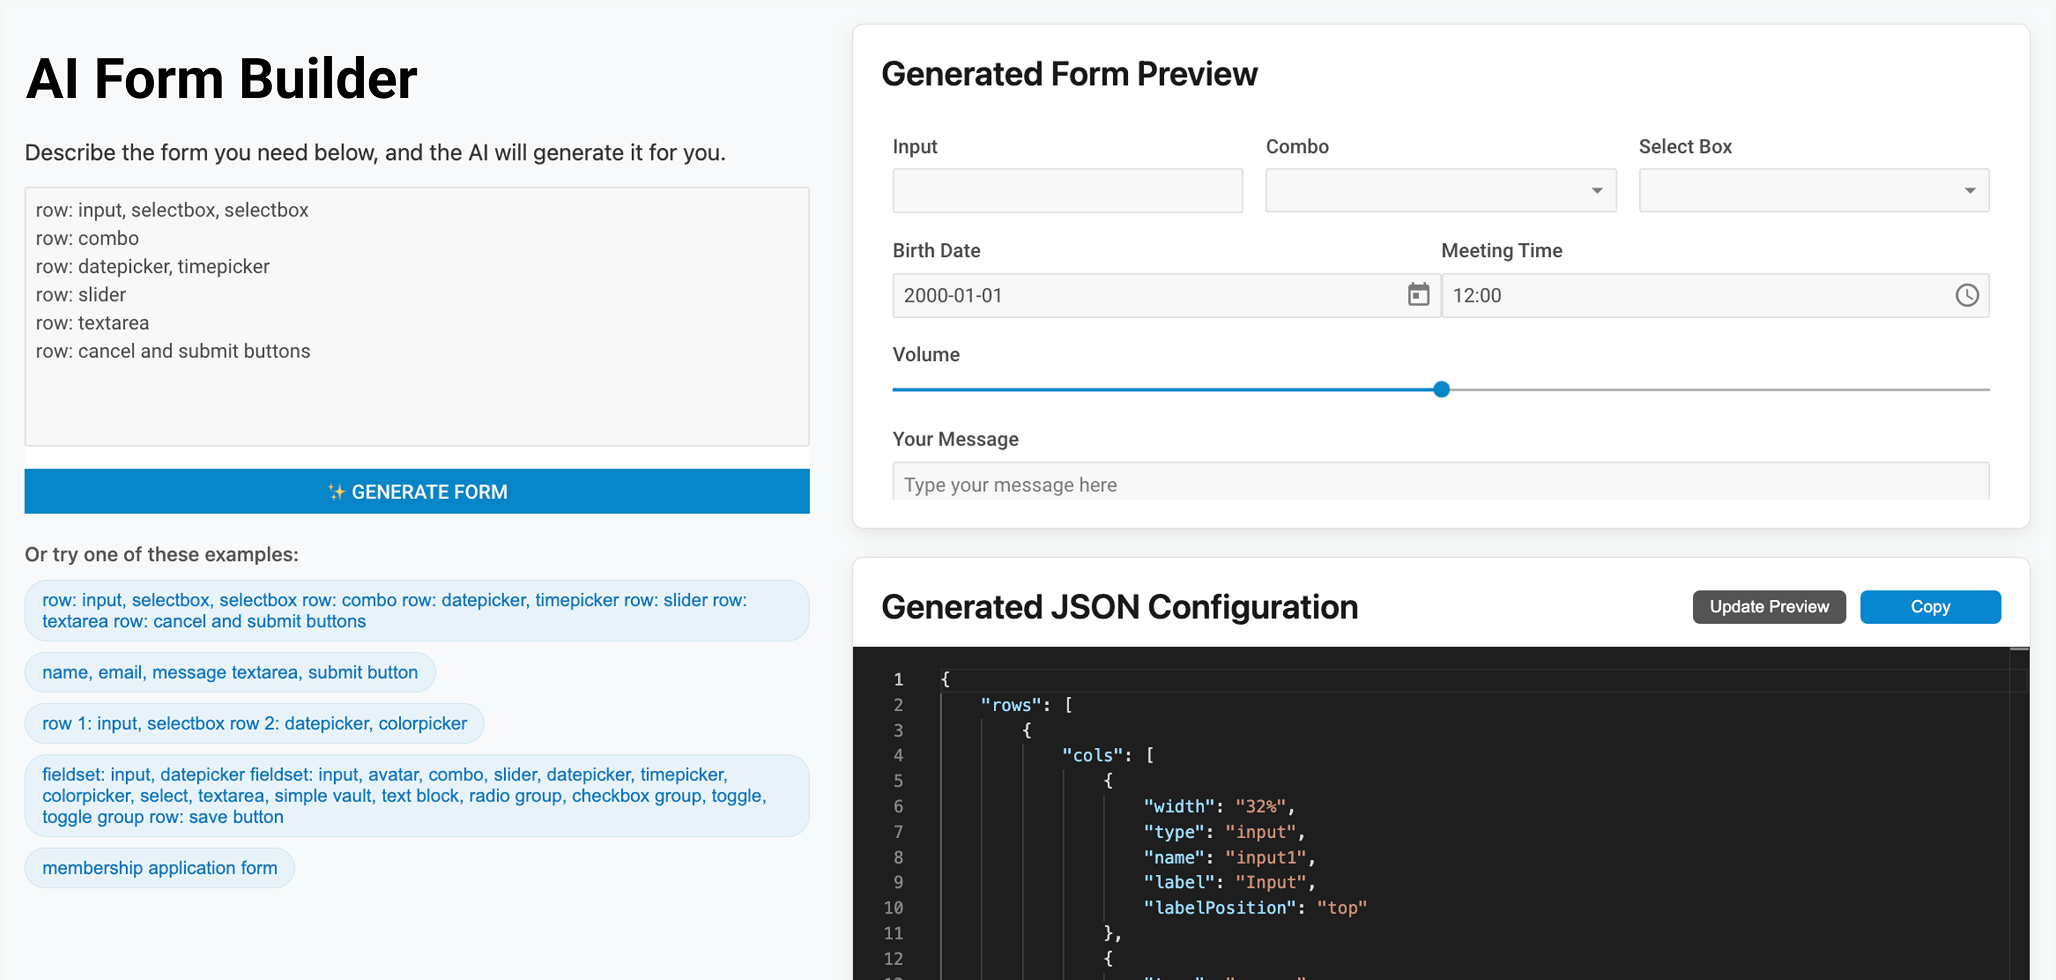Click the Volume slider handle
The image size is (2056, 980).
[1441, 389]
